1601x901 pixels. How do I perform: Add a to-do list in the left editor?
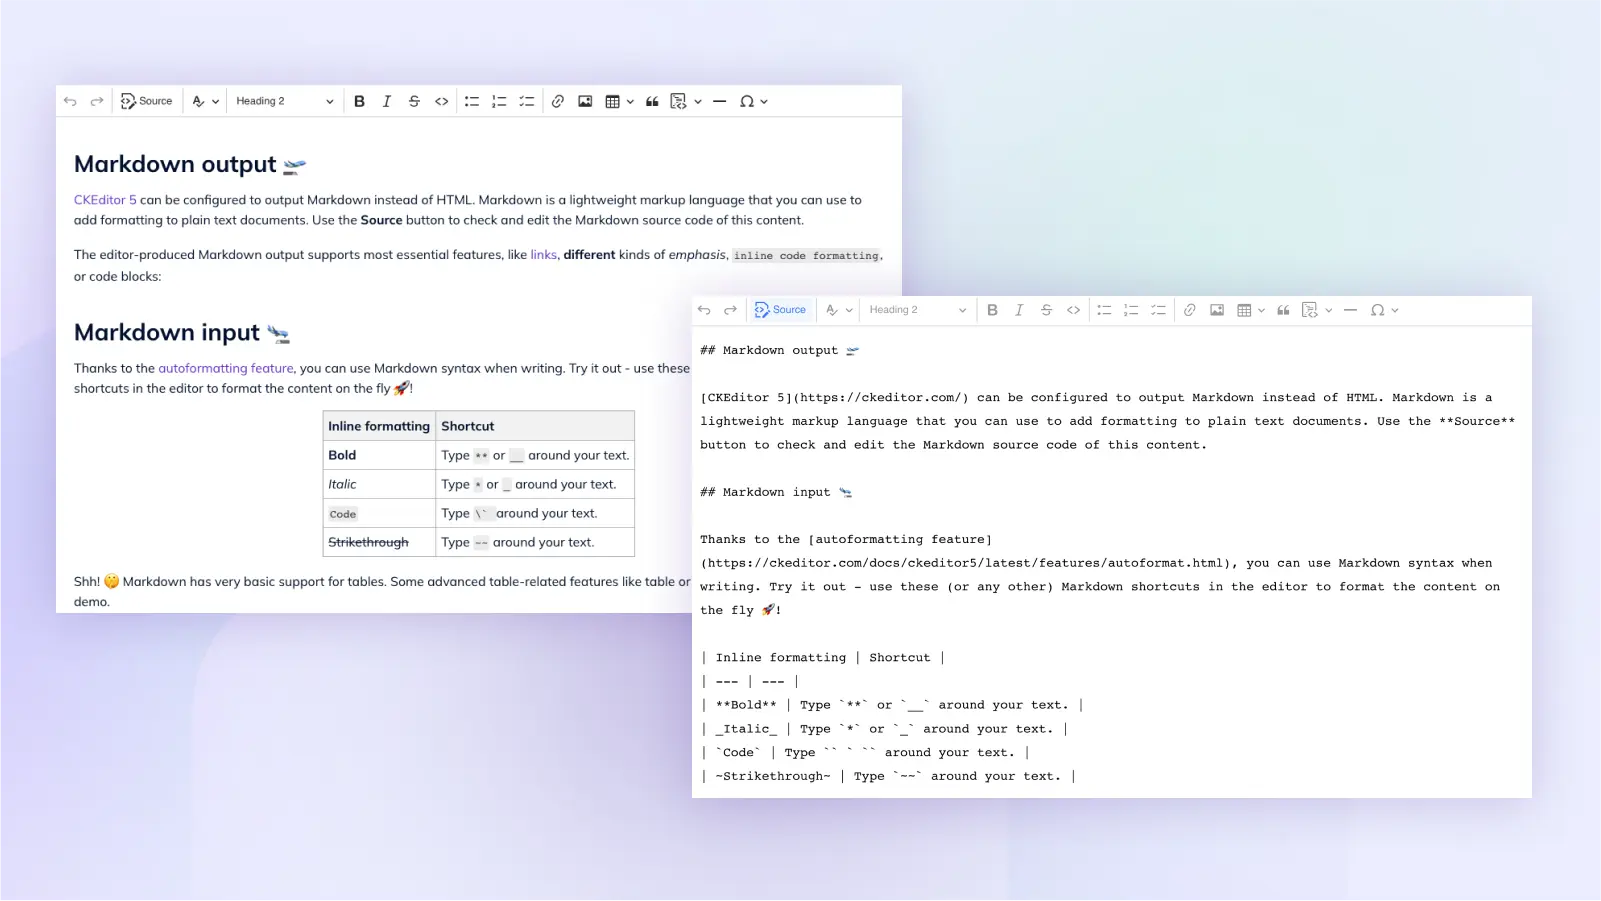pyautogui.click(x=526, y=101)
